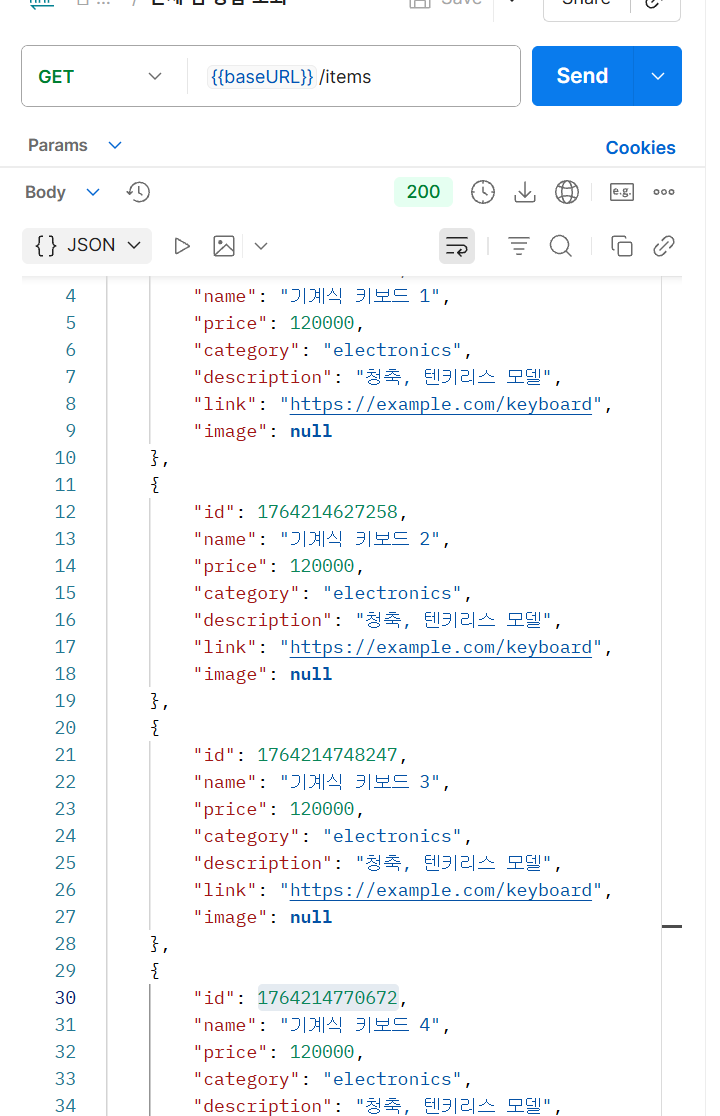The height and width of the screenshot is (1116, 720).
Task: Click the scrollbar position marker
Action: pyautogui.click(x=672, y=926)
